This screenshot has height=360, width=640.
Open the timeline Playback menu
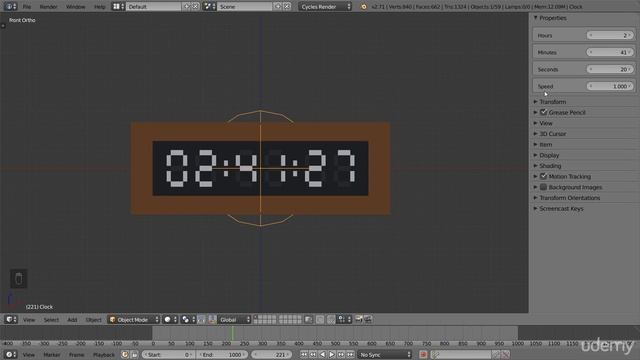[x=104, y=355]
